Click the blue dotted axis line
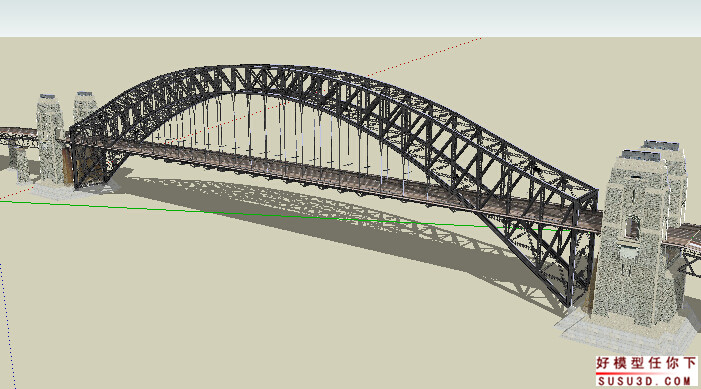 click(x=8, y=326)
